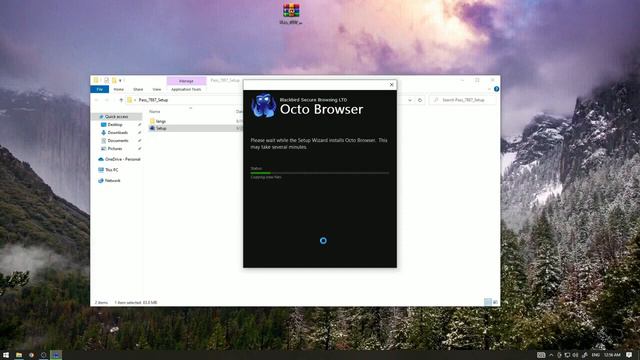This screenshot has width=640, height=360.
Task: Switch to the View ribbon tab
Action: click(x=157, y=89)
